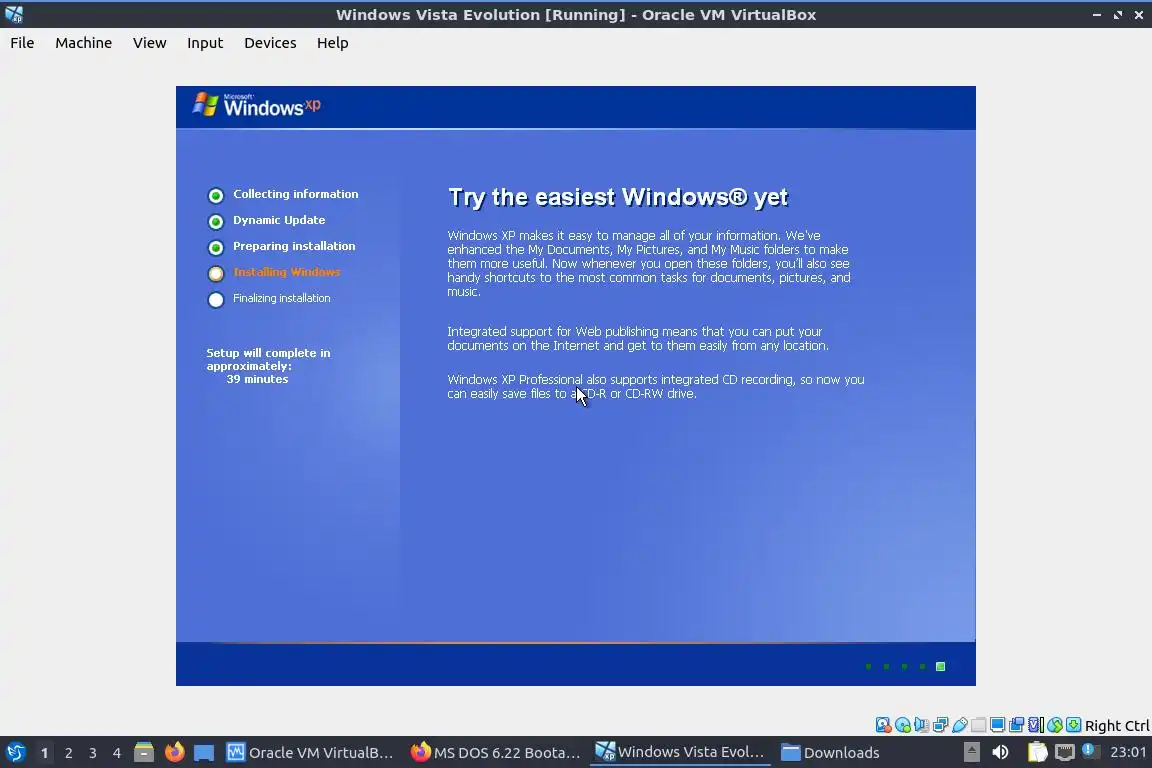Switch to the Downloads folder taskbar entry
This screenshot has height=768, width=1152.
831,752
